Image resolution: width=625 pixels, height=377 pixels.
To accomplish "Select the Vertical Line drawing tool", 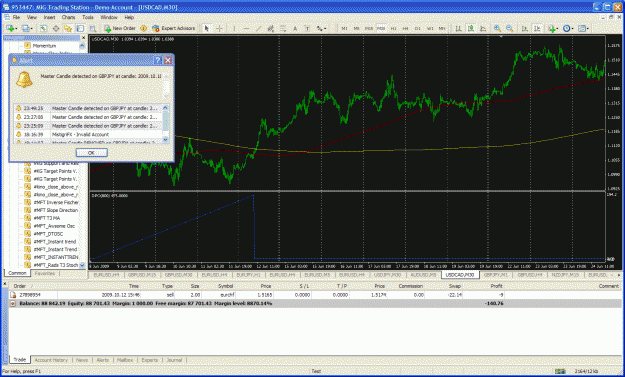I will pos(234,28).
